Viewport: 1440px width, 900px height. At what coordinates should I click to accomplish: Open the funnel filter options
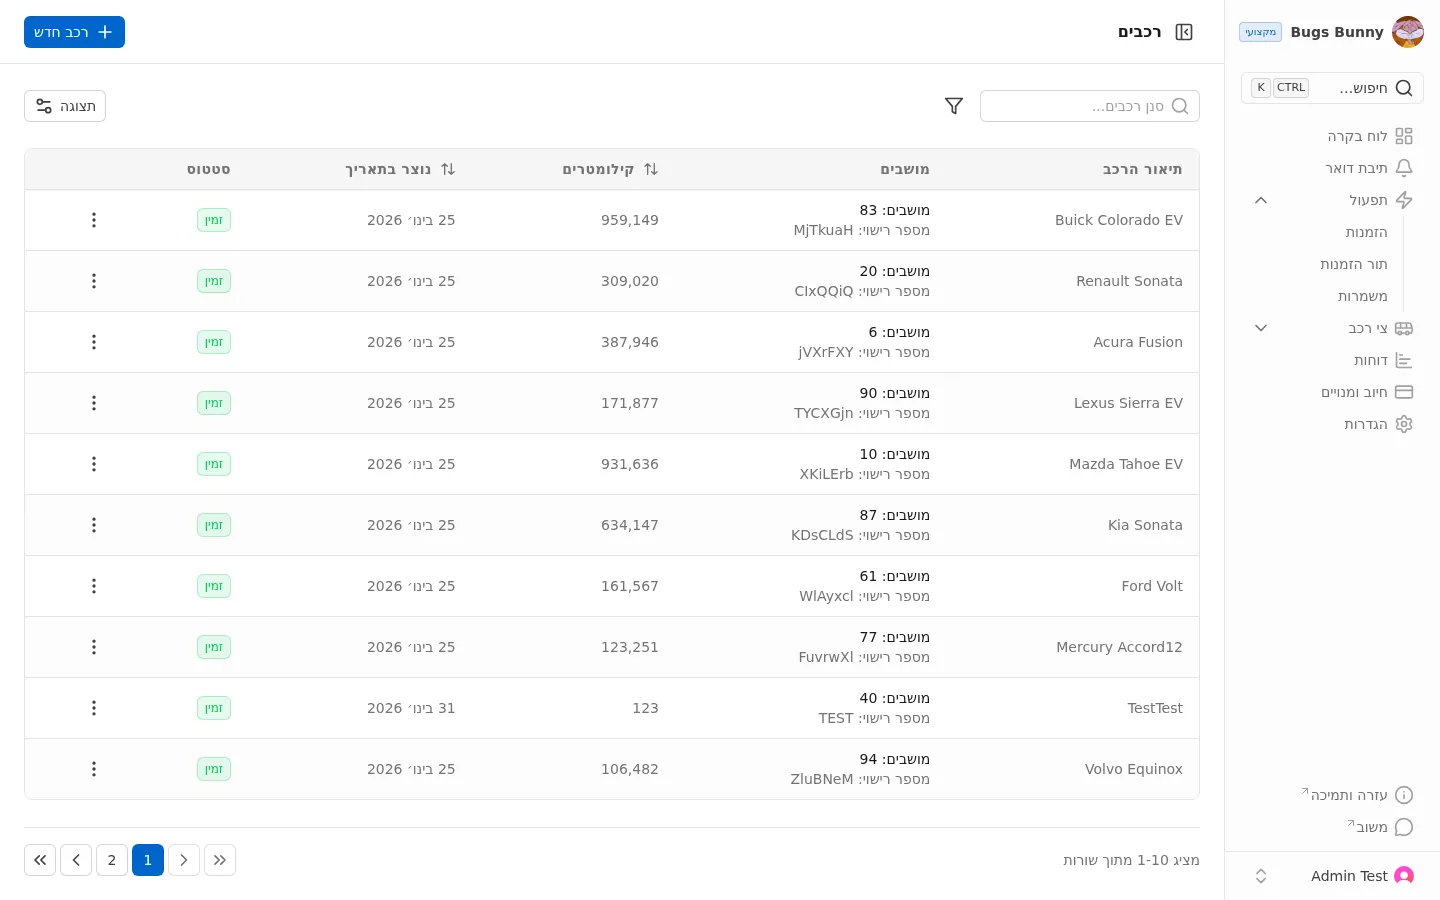coord(954,106)
